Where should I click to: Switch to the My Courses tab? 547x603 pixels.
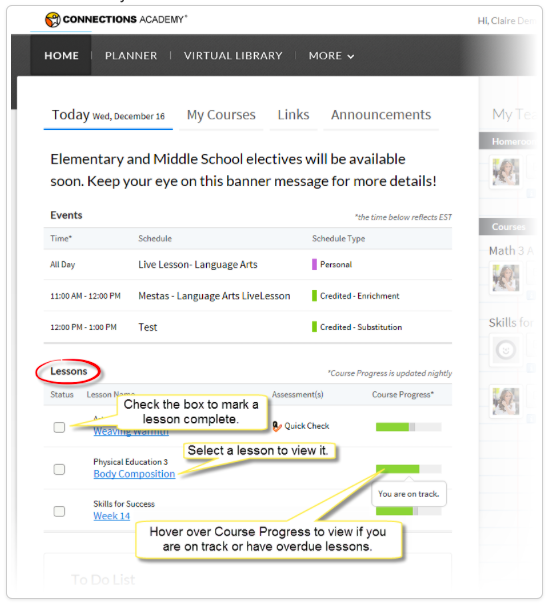click(x=221, y=115)
